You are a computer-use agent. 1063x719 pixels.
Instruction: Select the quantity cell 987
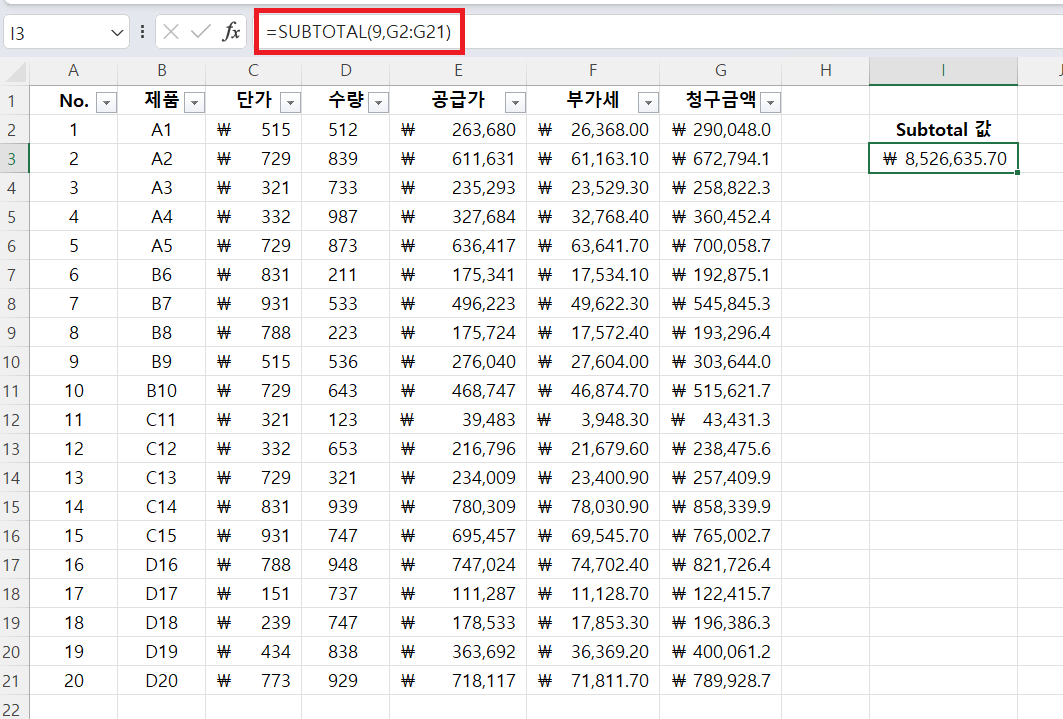click(346, 217)
